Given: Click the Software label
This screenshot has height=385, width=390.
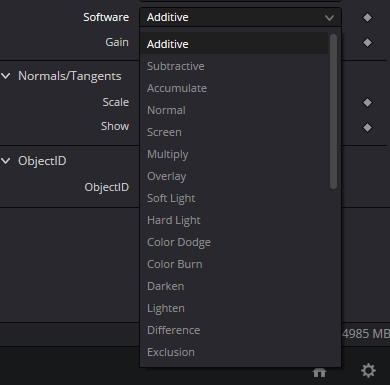Looking at the screenshot, I should coord(106,17).
